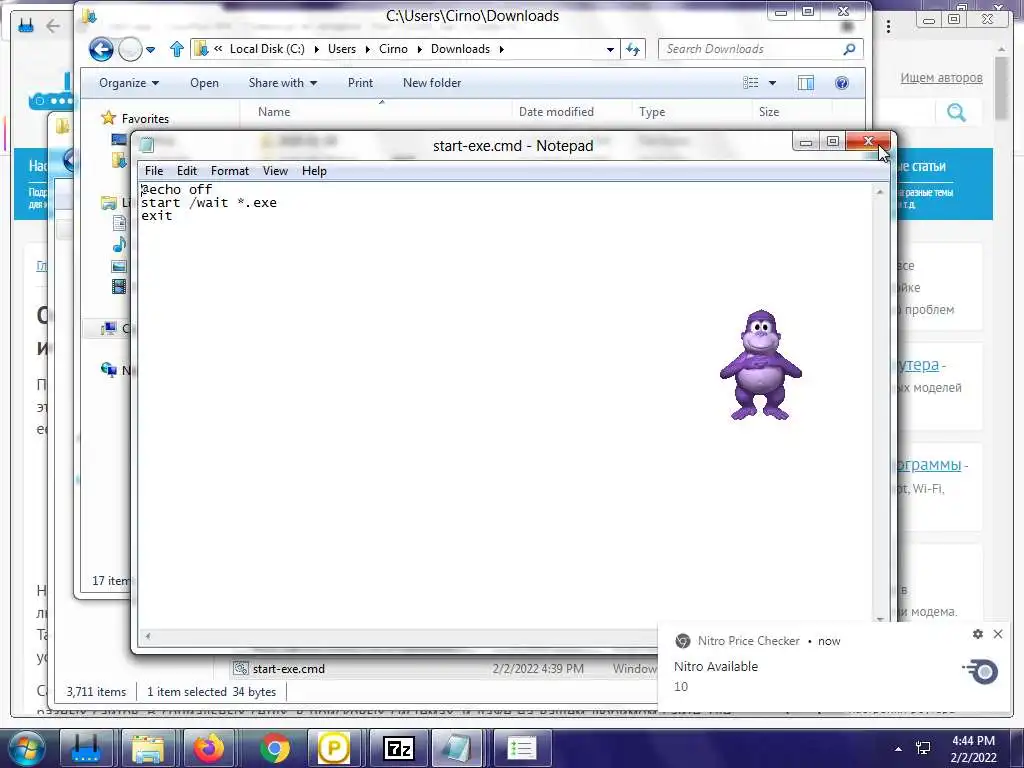The image size is (1024, 768).
Task: Click the Refresh button in Explorer address bar
Action: (633, 49)
